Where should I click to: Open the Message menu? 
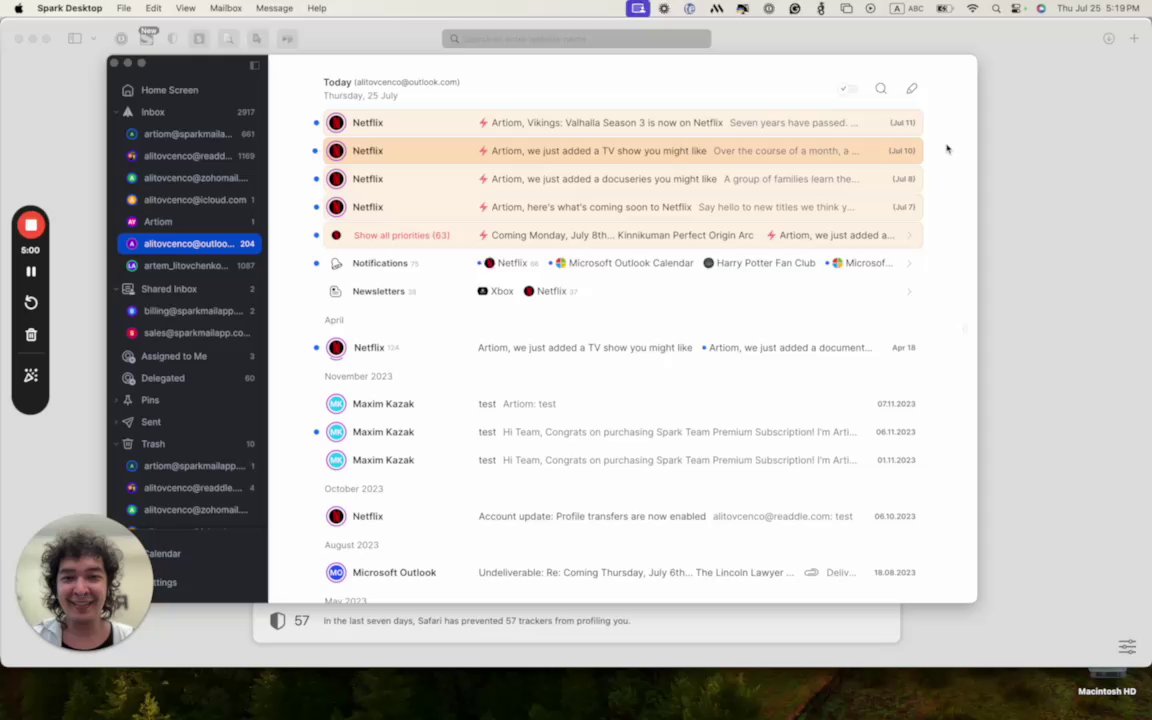pyautogui.click(x=274, y=8)
